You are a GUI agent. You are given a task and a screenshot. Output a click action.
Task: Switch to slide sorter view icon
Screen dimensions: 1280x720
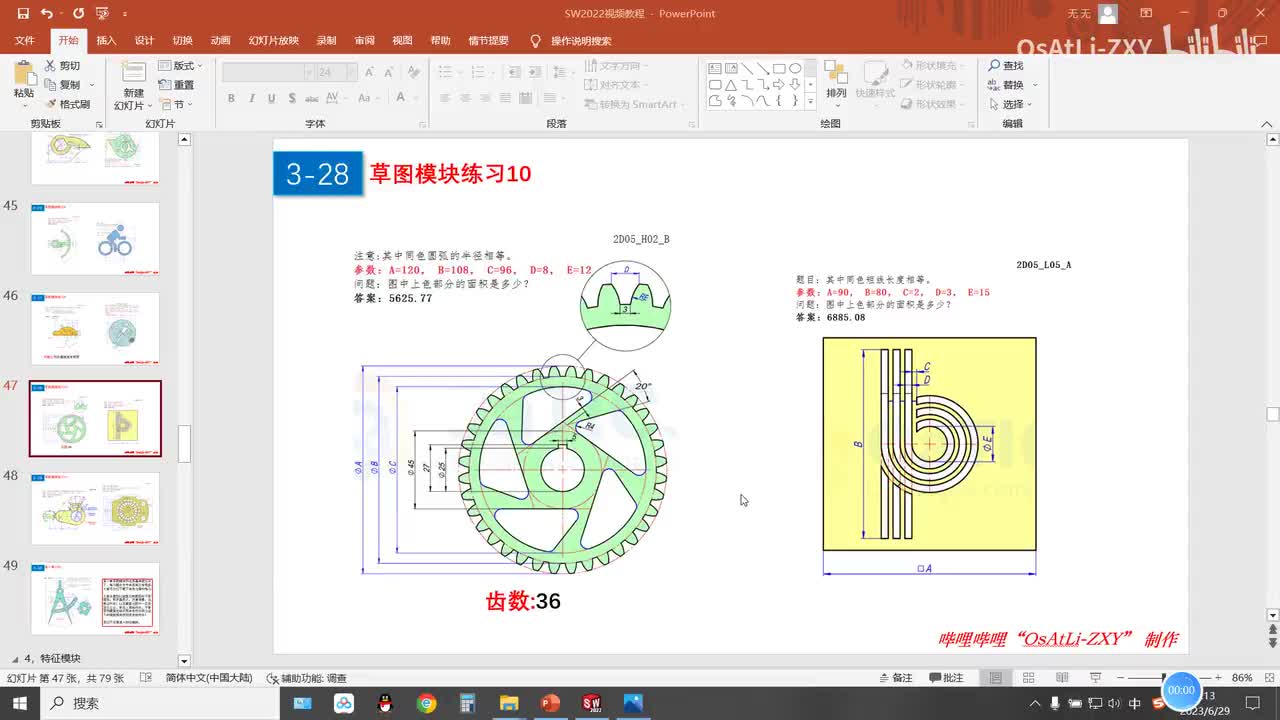[1028, 678]
